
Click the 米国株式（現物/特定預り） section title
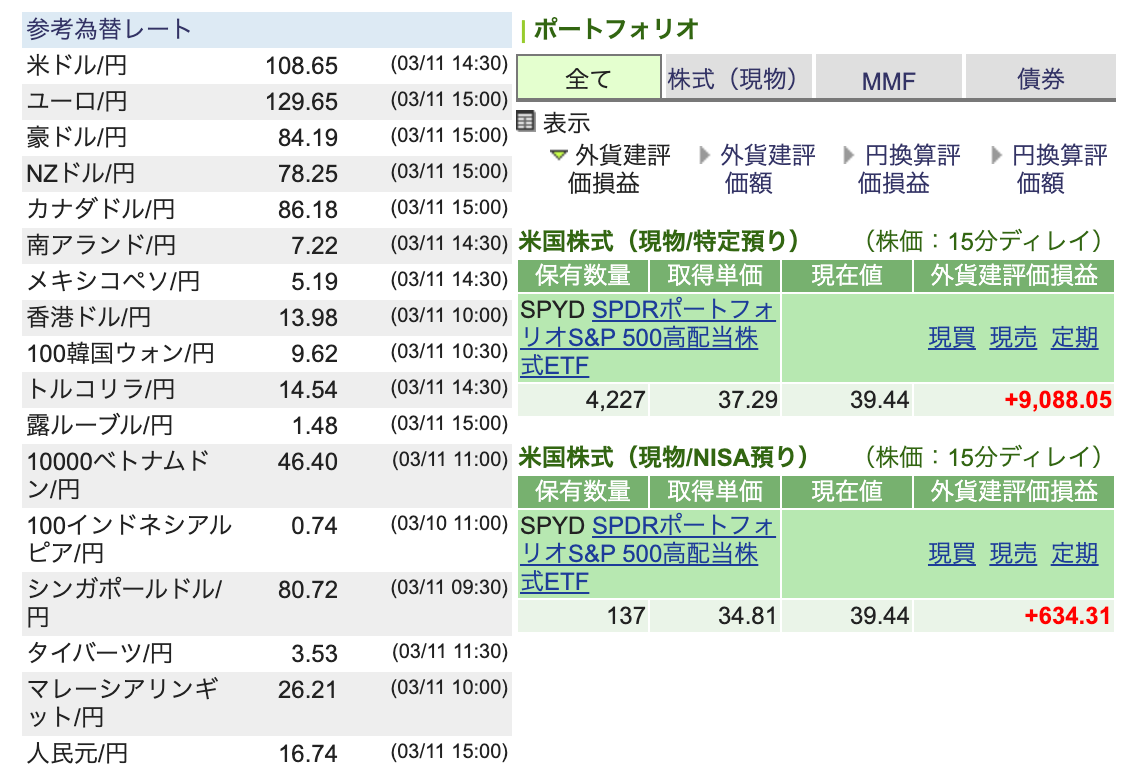point(659,241)
